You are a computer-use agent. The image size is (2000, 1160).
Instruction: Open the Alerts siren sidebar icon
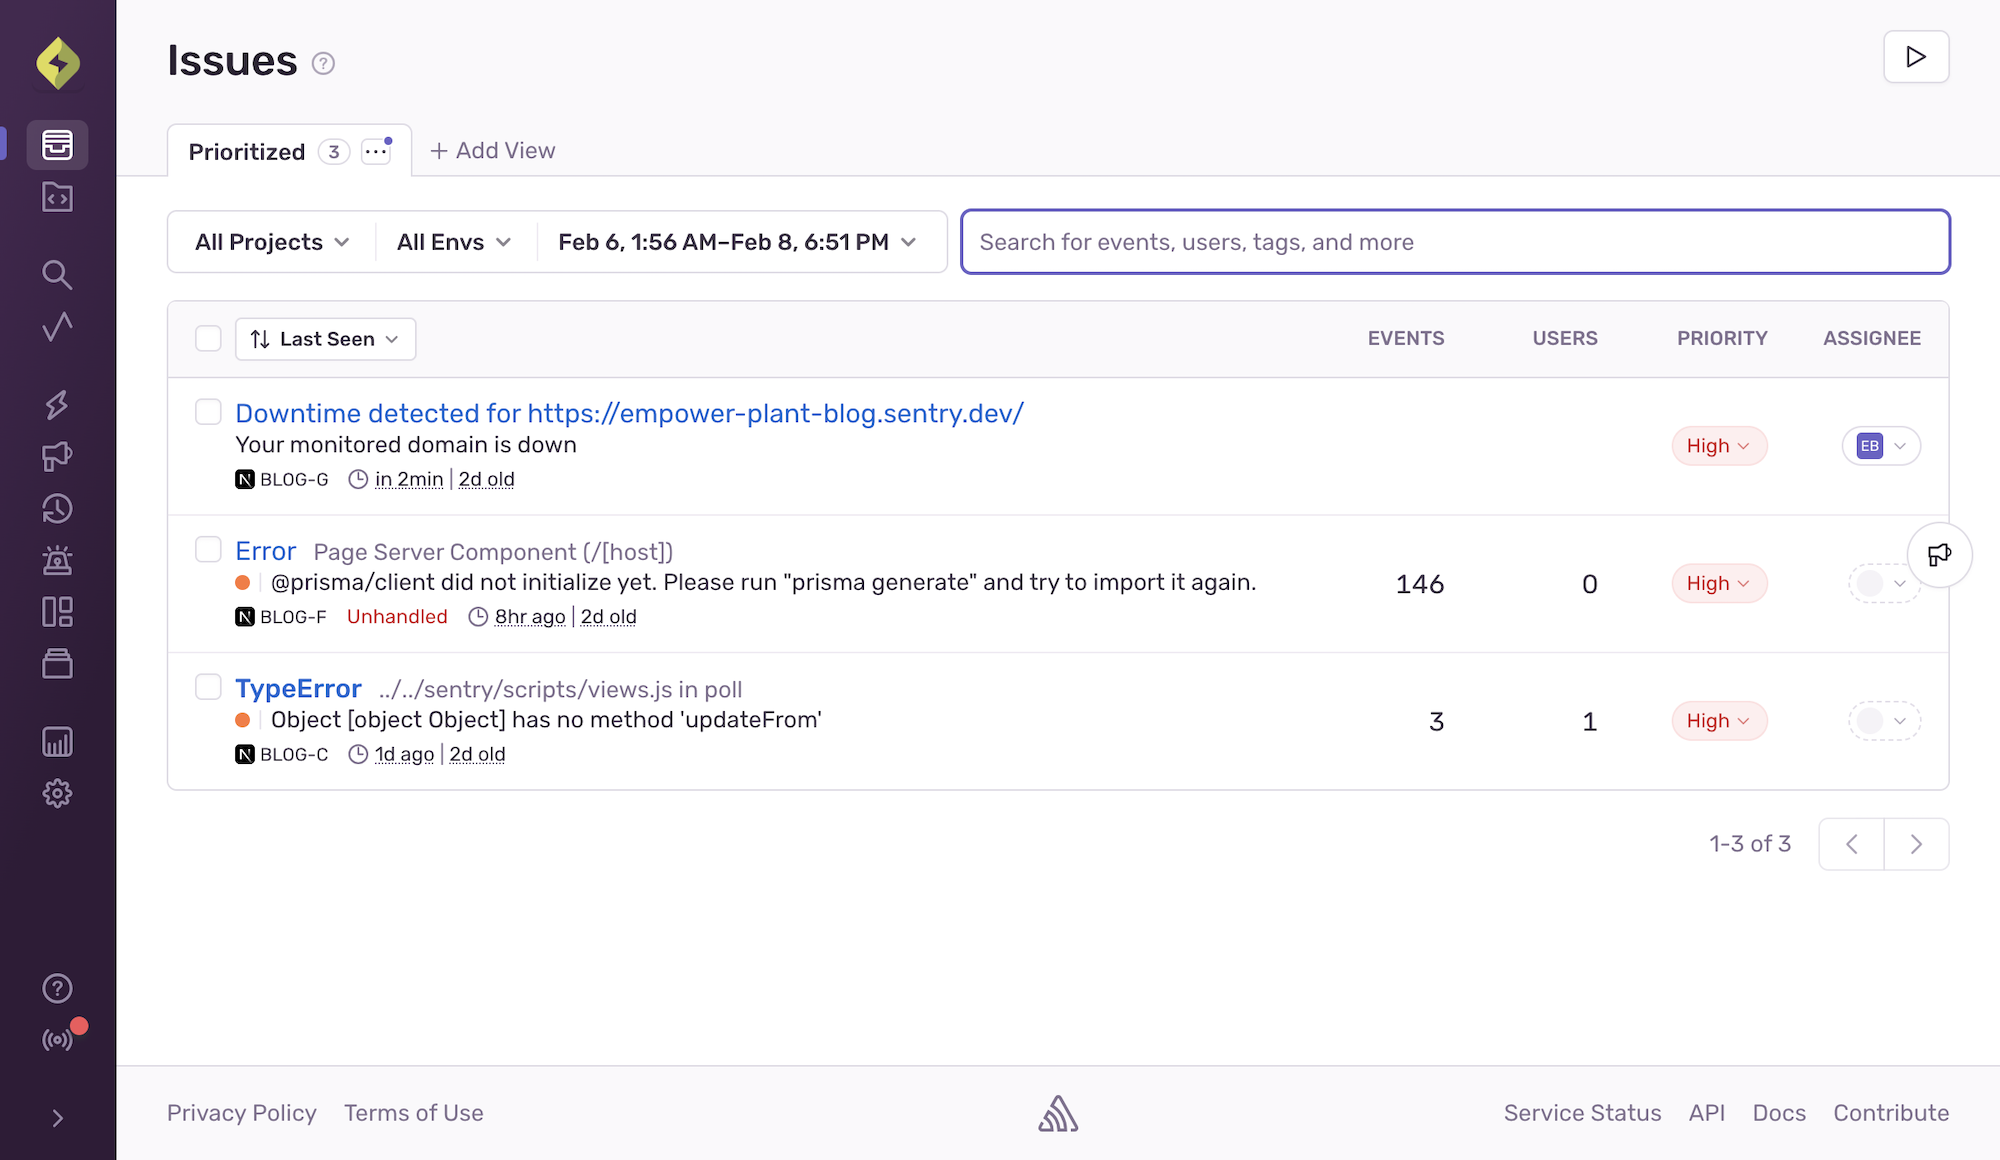pyautogui.click(x=57, y=560)
